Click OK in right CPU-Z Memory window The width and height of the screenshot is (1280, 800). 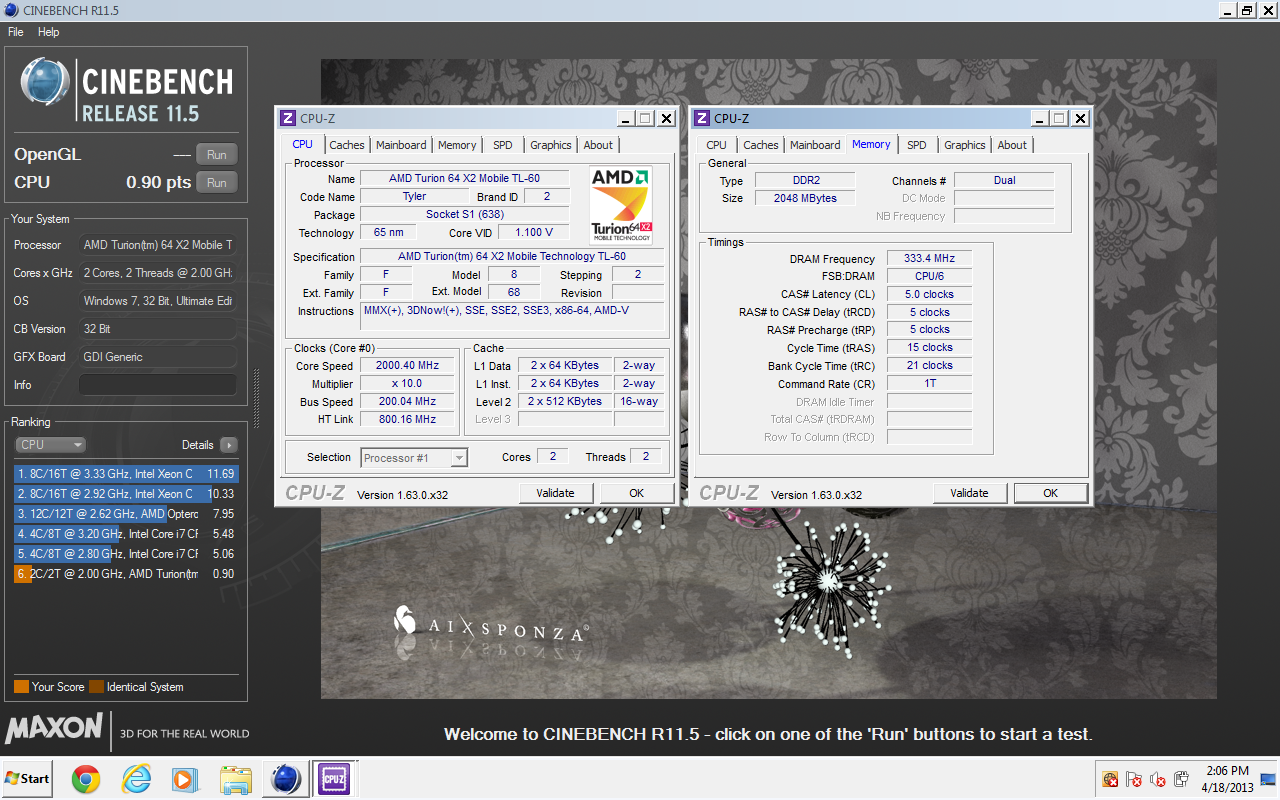point(1051,493)
